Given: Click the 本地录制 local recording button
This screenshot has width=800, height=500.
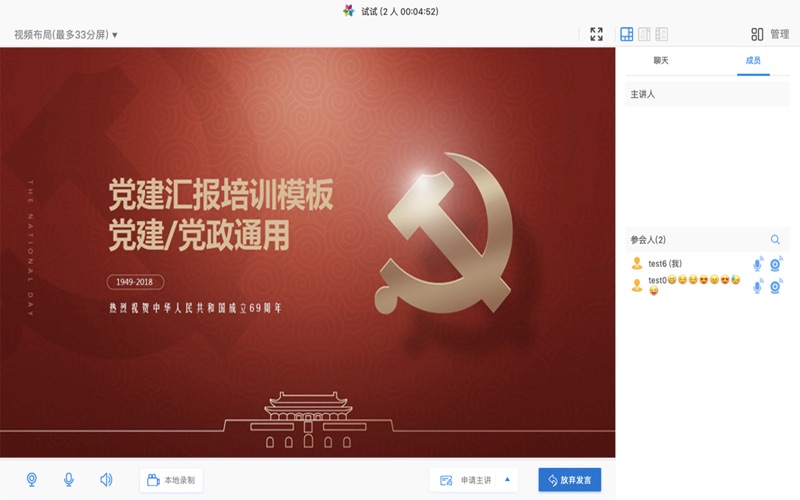Looking at the screenshot, I should pos(171,480).
